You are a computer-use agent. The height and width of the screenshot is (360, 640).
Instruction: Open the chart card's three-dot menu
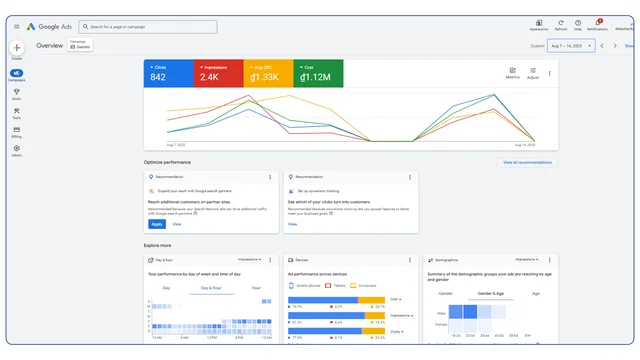point(549,73)
